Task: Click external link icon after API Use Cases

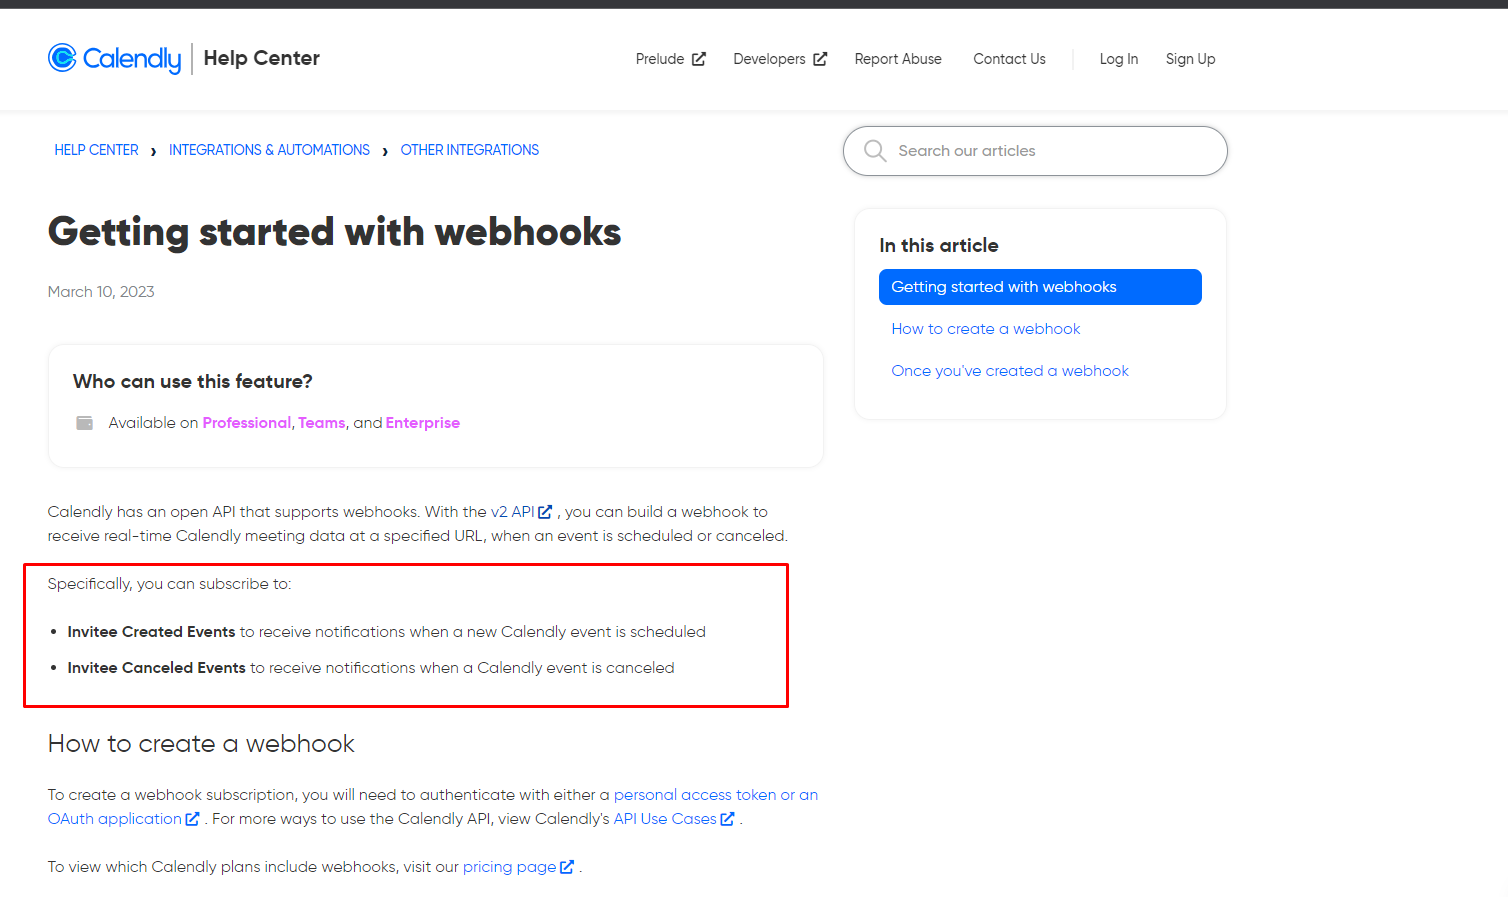Action: 727,819
